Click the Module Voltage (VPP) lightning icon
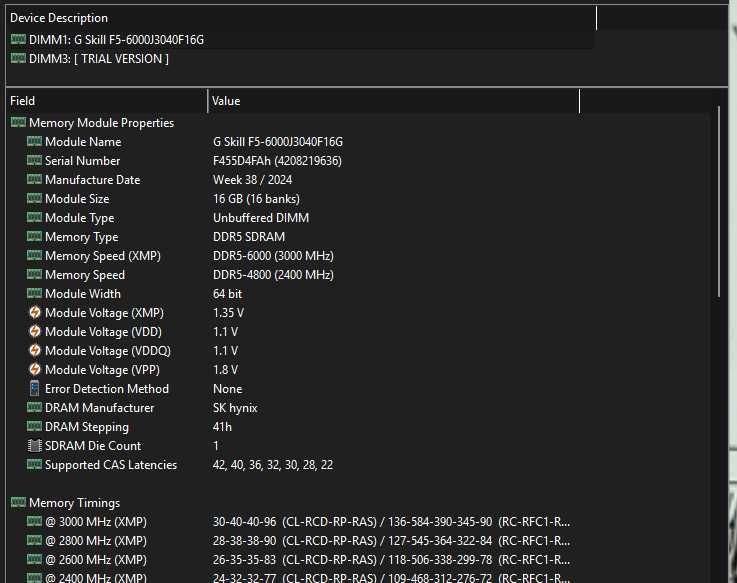Screen dimensions: 737x583 [x=35, y=370]
